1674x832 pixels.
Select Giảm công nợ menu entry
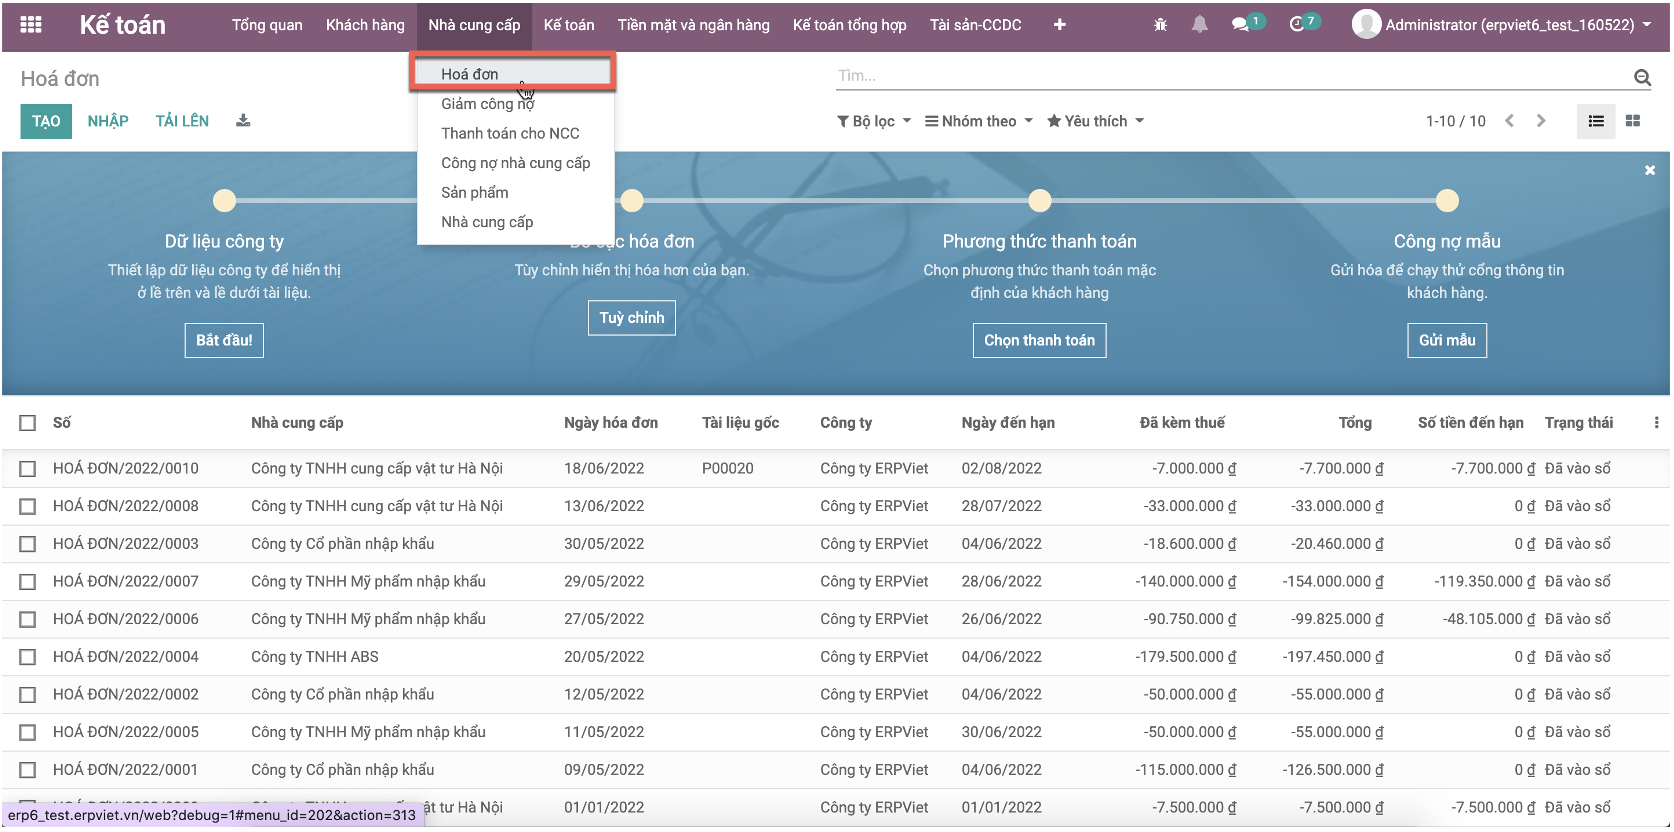pos(488,104)
